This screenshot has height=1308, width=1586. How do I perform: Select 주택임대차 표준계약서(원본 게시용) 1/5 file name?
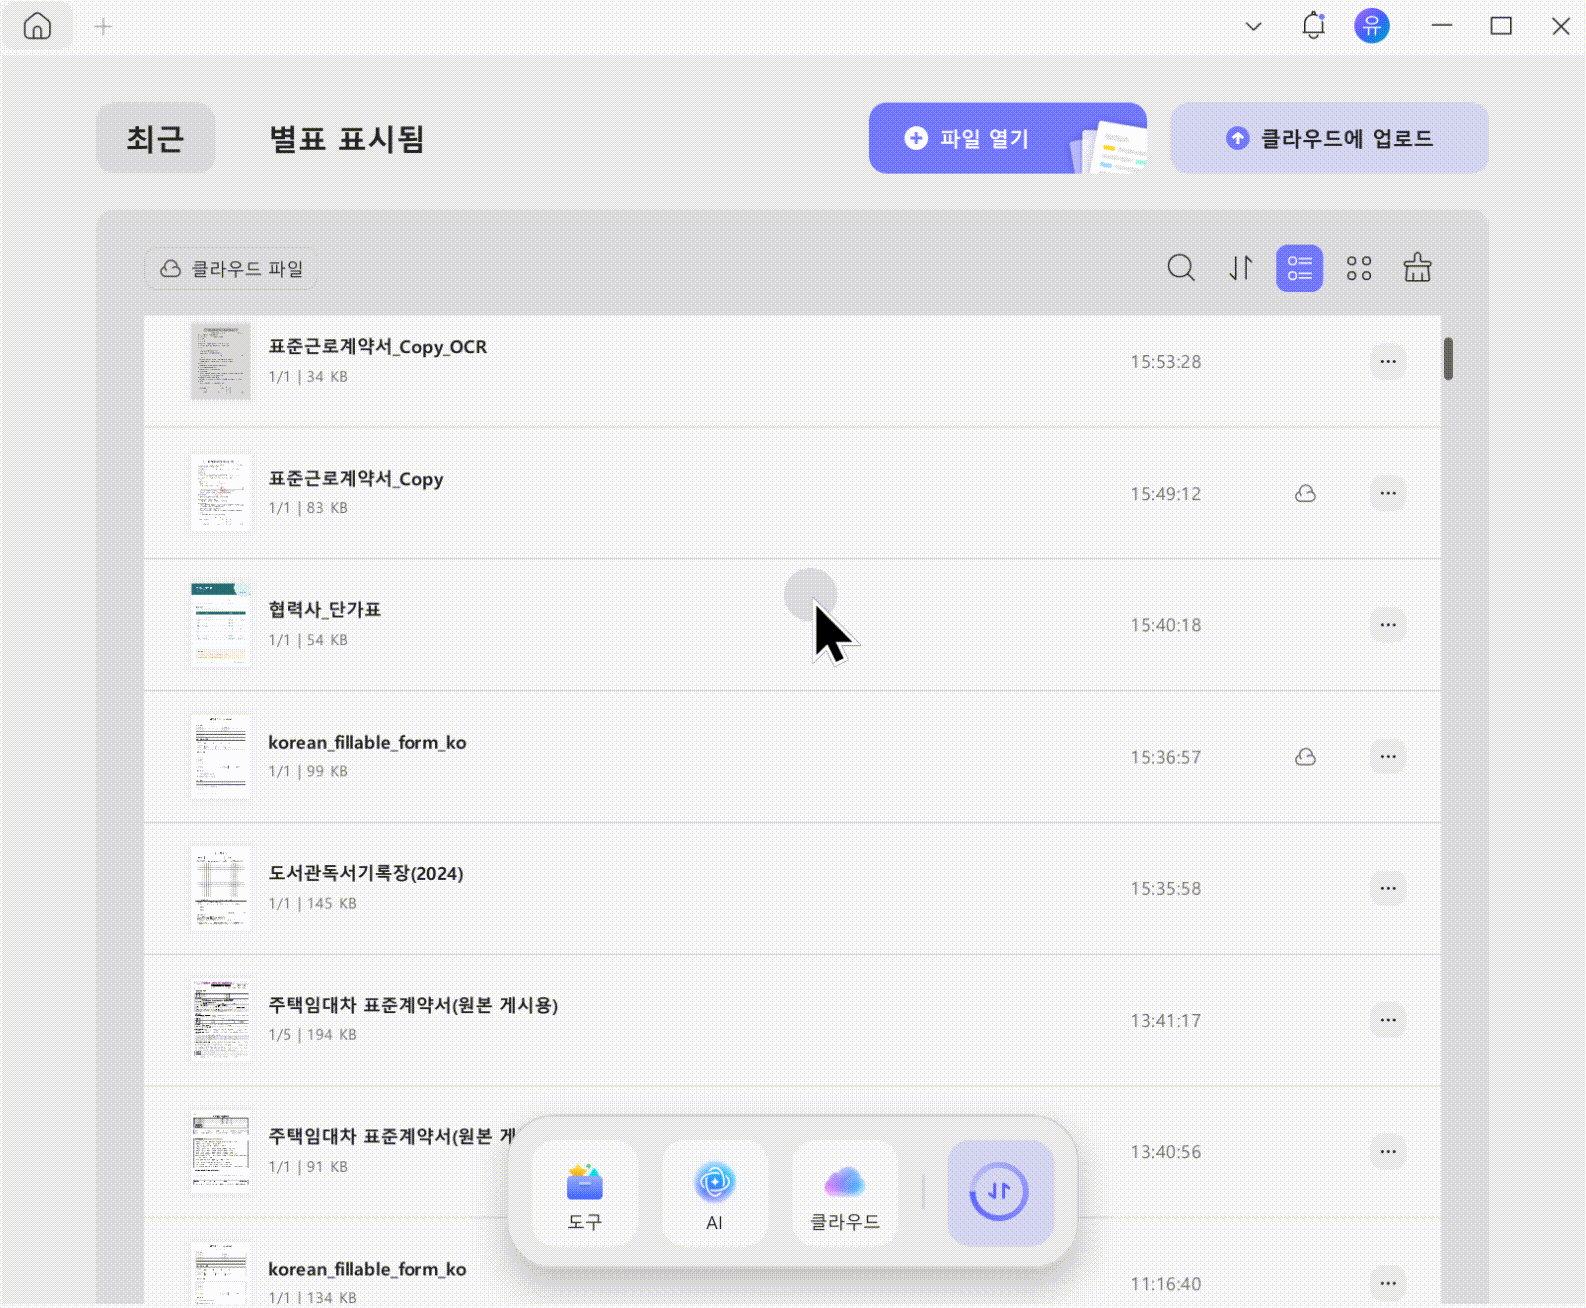(412, 1006)
